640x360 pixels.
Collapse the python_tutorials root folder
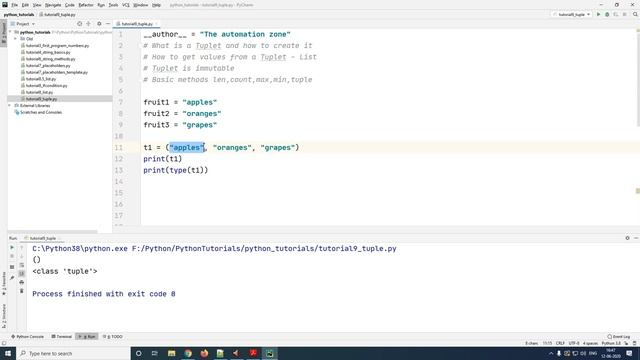click(10, 32)
